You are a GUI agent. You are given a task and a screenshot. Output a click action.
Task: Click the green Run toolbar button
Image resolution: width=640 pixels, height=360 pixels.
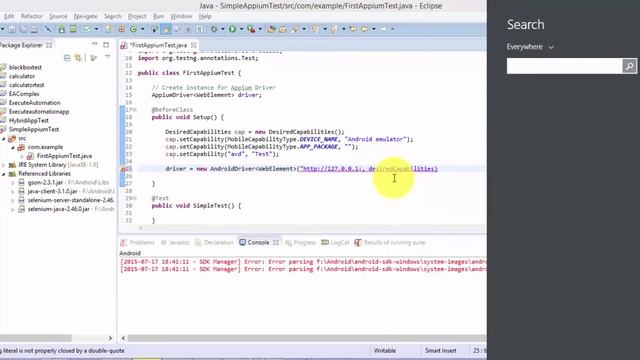(232, 29)
